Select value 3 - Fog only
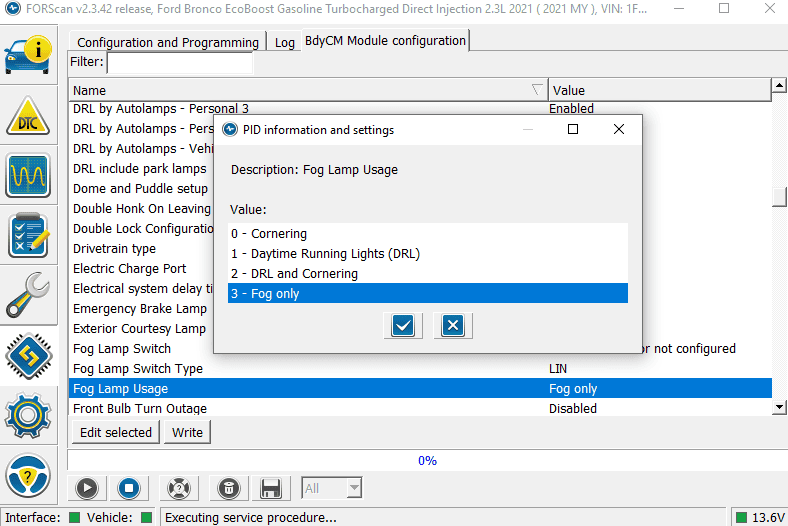 point(428,293)
